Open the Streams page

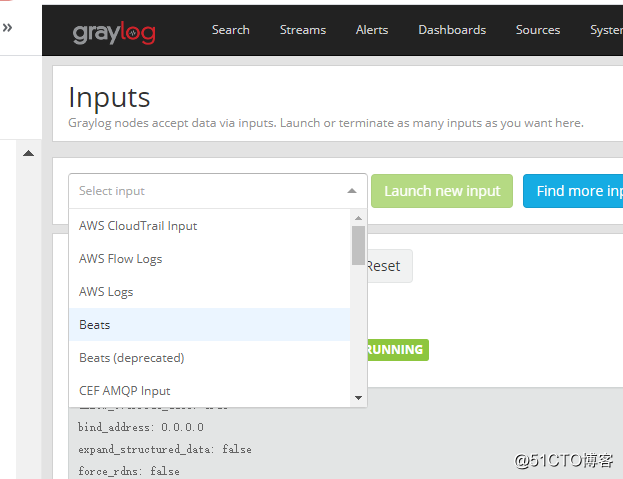[303, 30]
